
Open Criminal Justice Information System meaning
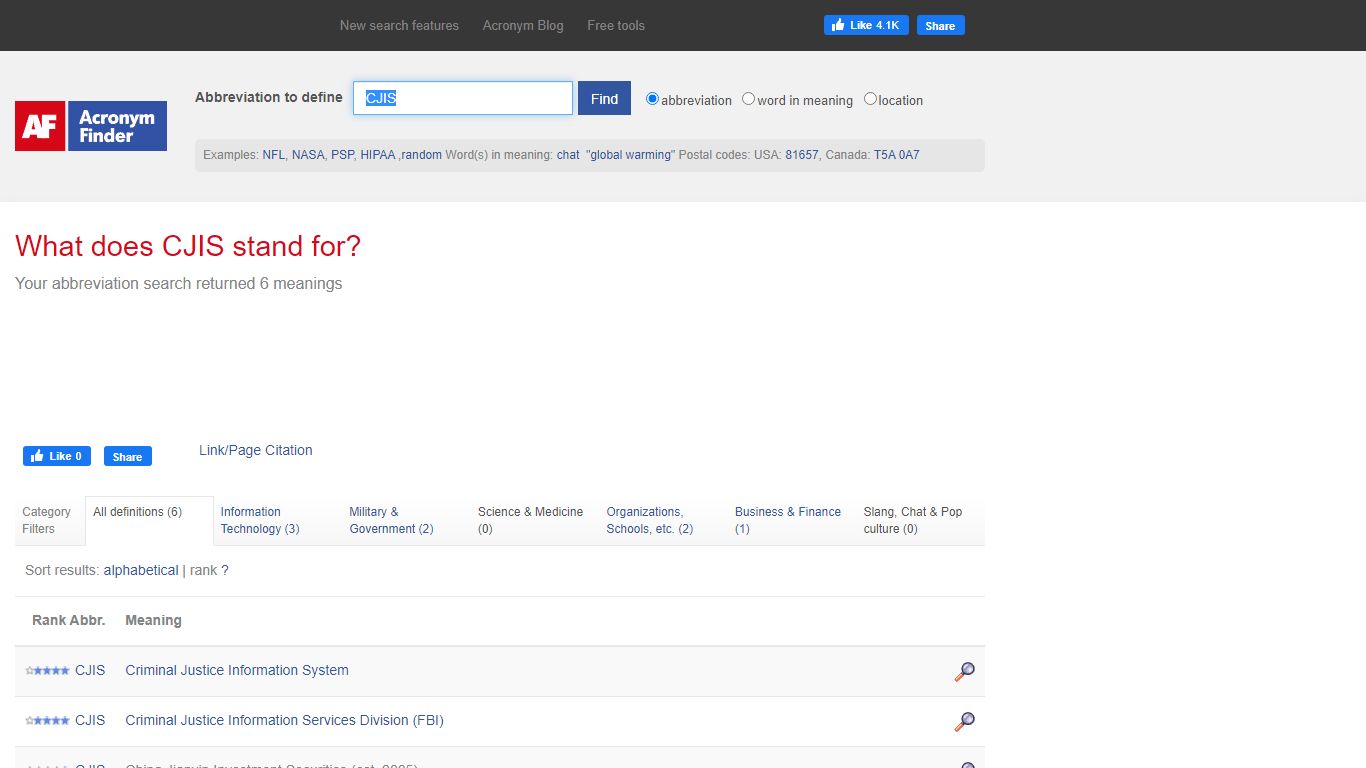pos(237,670)
